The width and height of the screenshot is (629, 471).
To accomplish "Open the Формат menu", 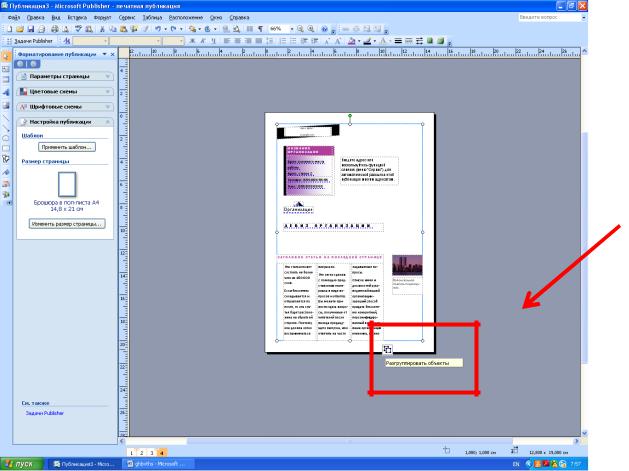I will [x=102, y=18].
